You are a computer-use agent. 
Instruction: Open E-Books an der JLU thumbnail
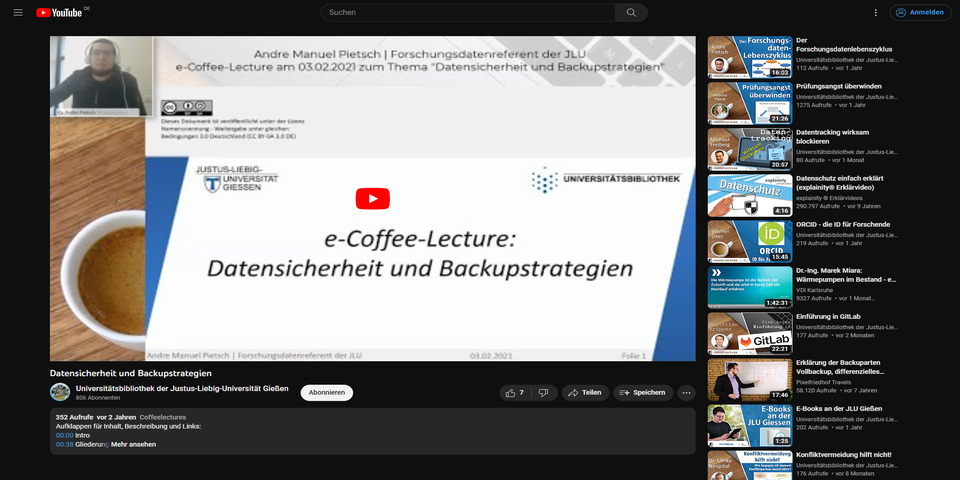750,426
